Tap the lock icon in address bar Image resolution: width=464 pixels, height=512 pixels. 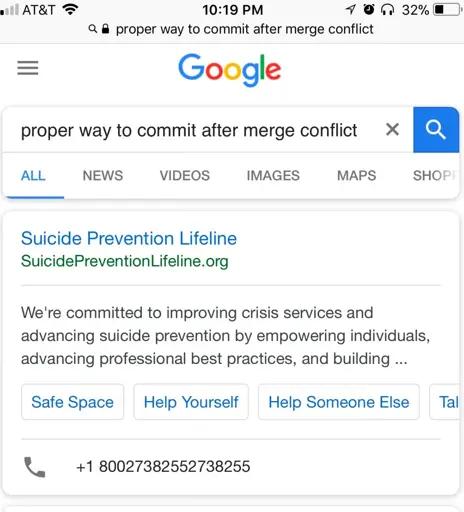105,29
